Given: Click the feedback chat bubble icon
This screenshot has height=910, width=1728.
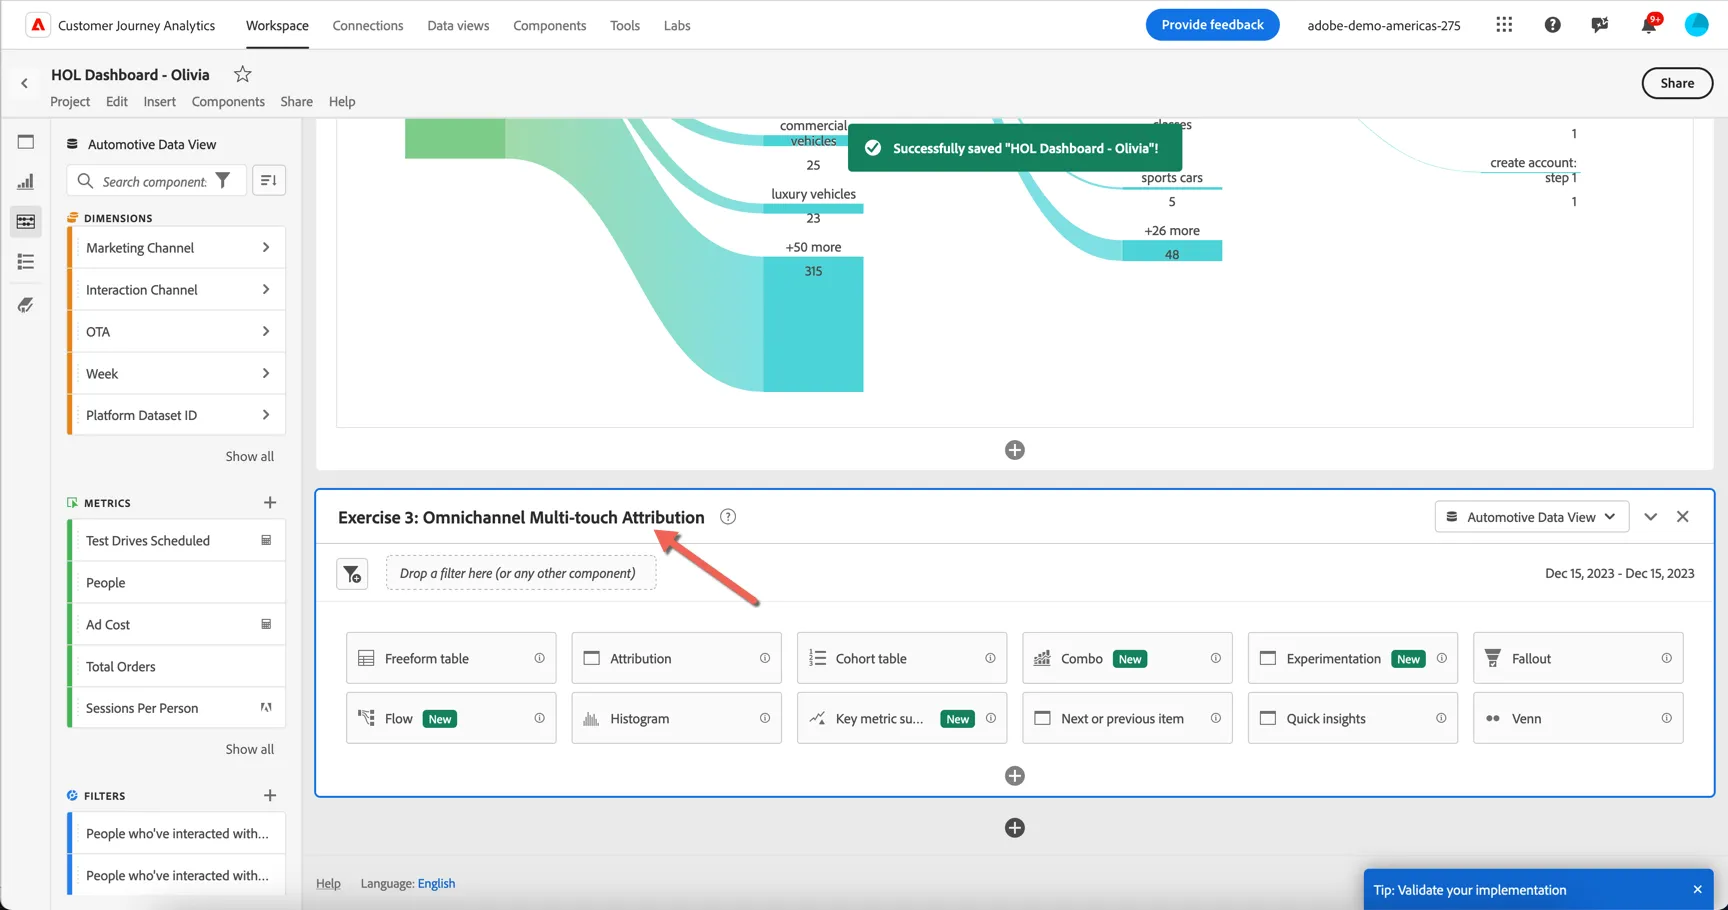Looking at the screenshot, I should click(1600, 25).
